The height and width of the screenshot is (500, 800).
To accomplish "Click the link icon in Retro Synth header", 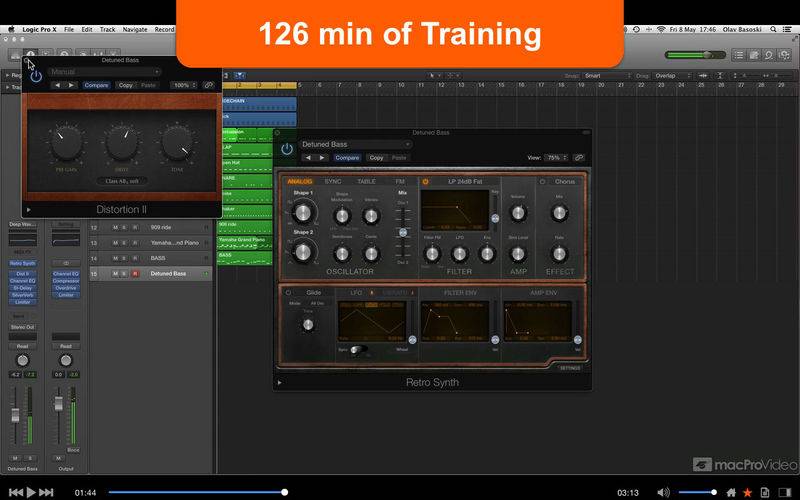I will coord(579,158).
